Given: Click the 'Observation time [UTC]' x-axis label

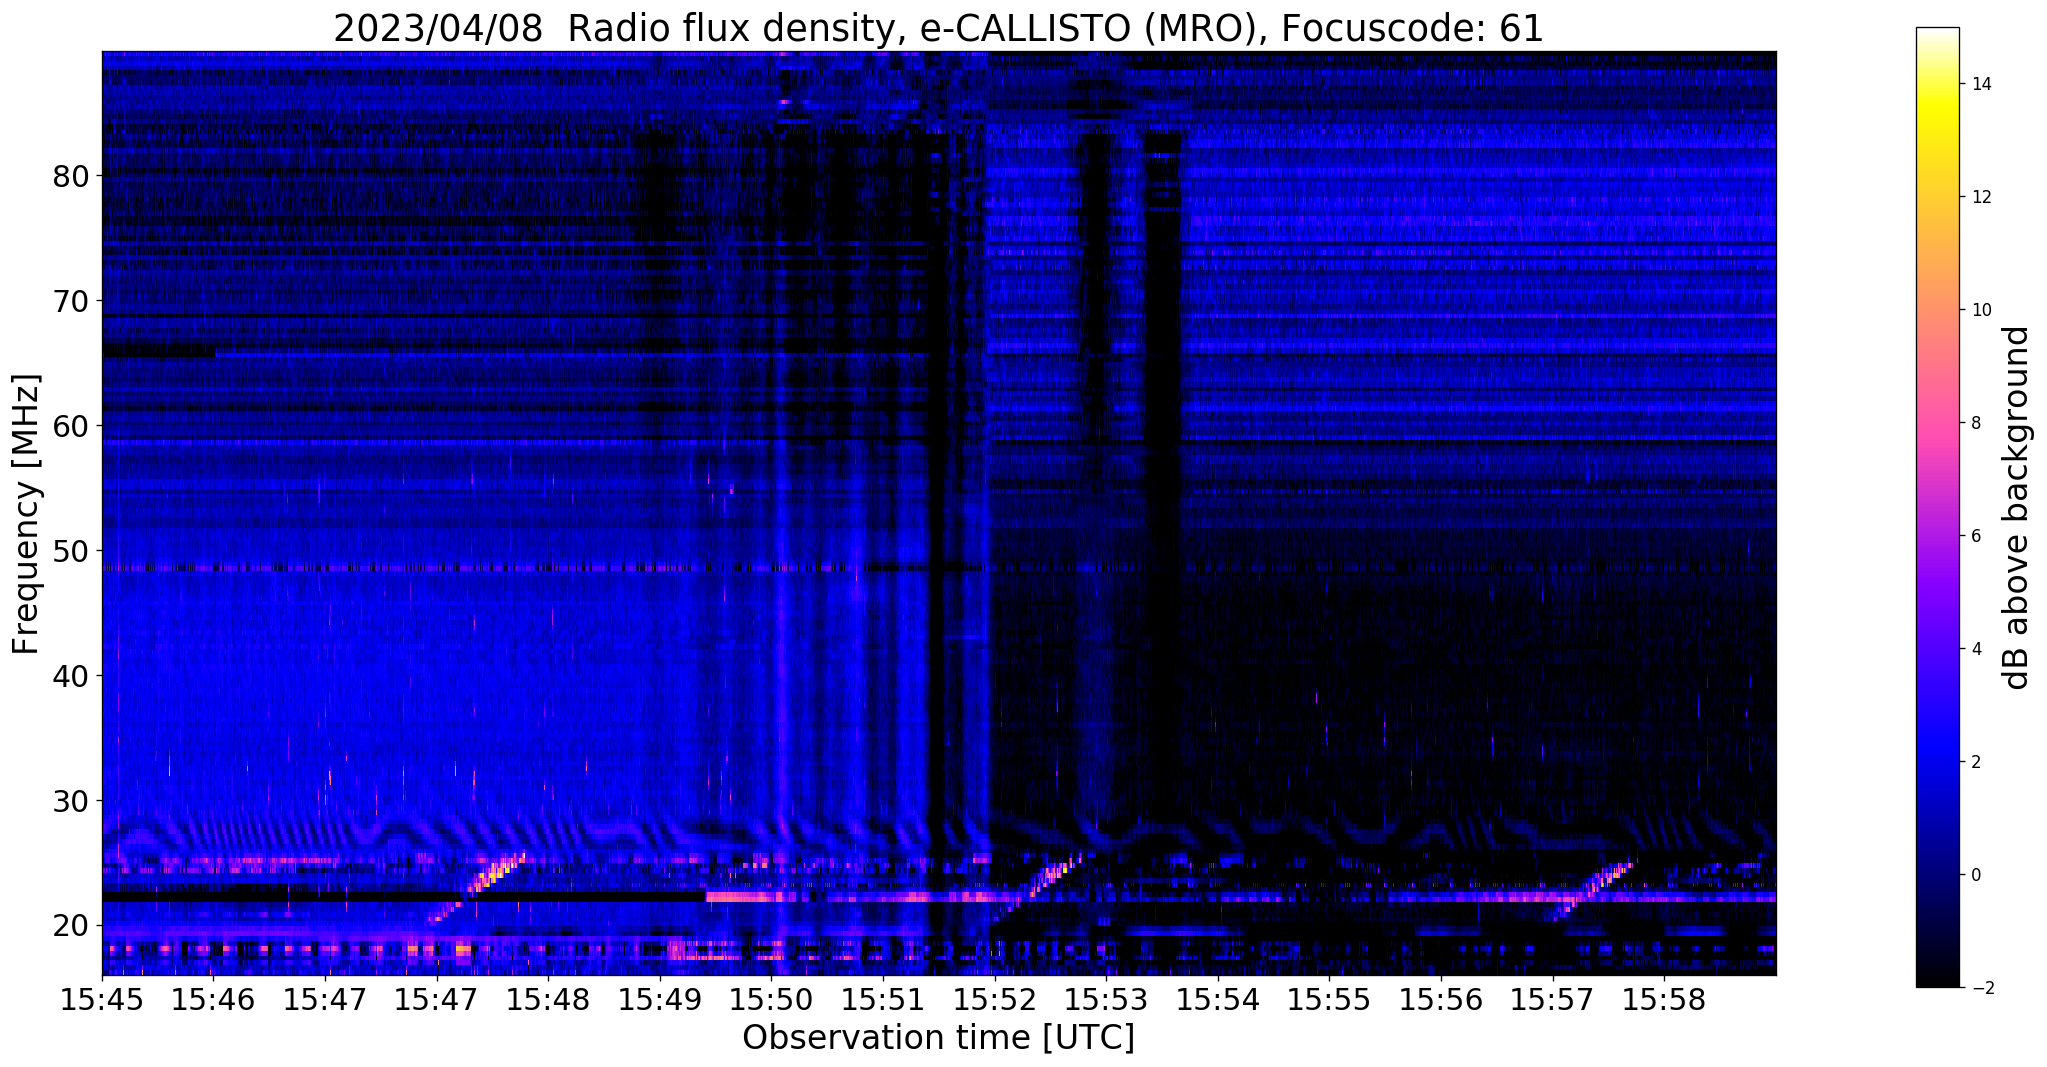Looking at the screenshot, I should coord(938,1037).
